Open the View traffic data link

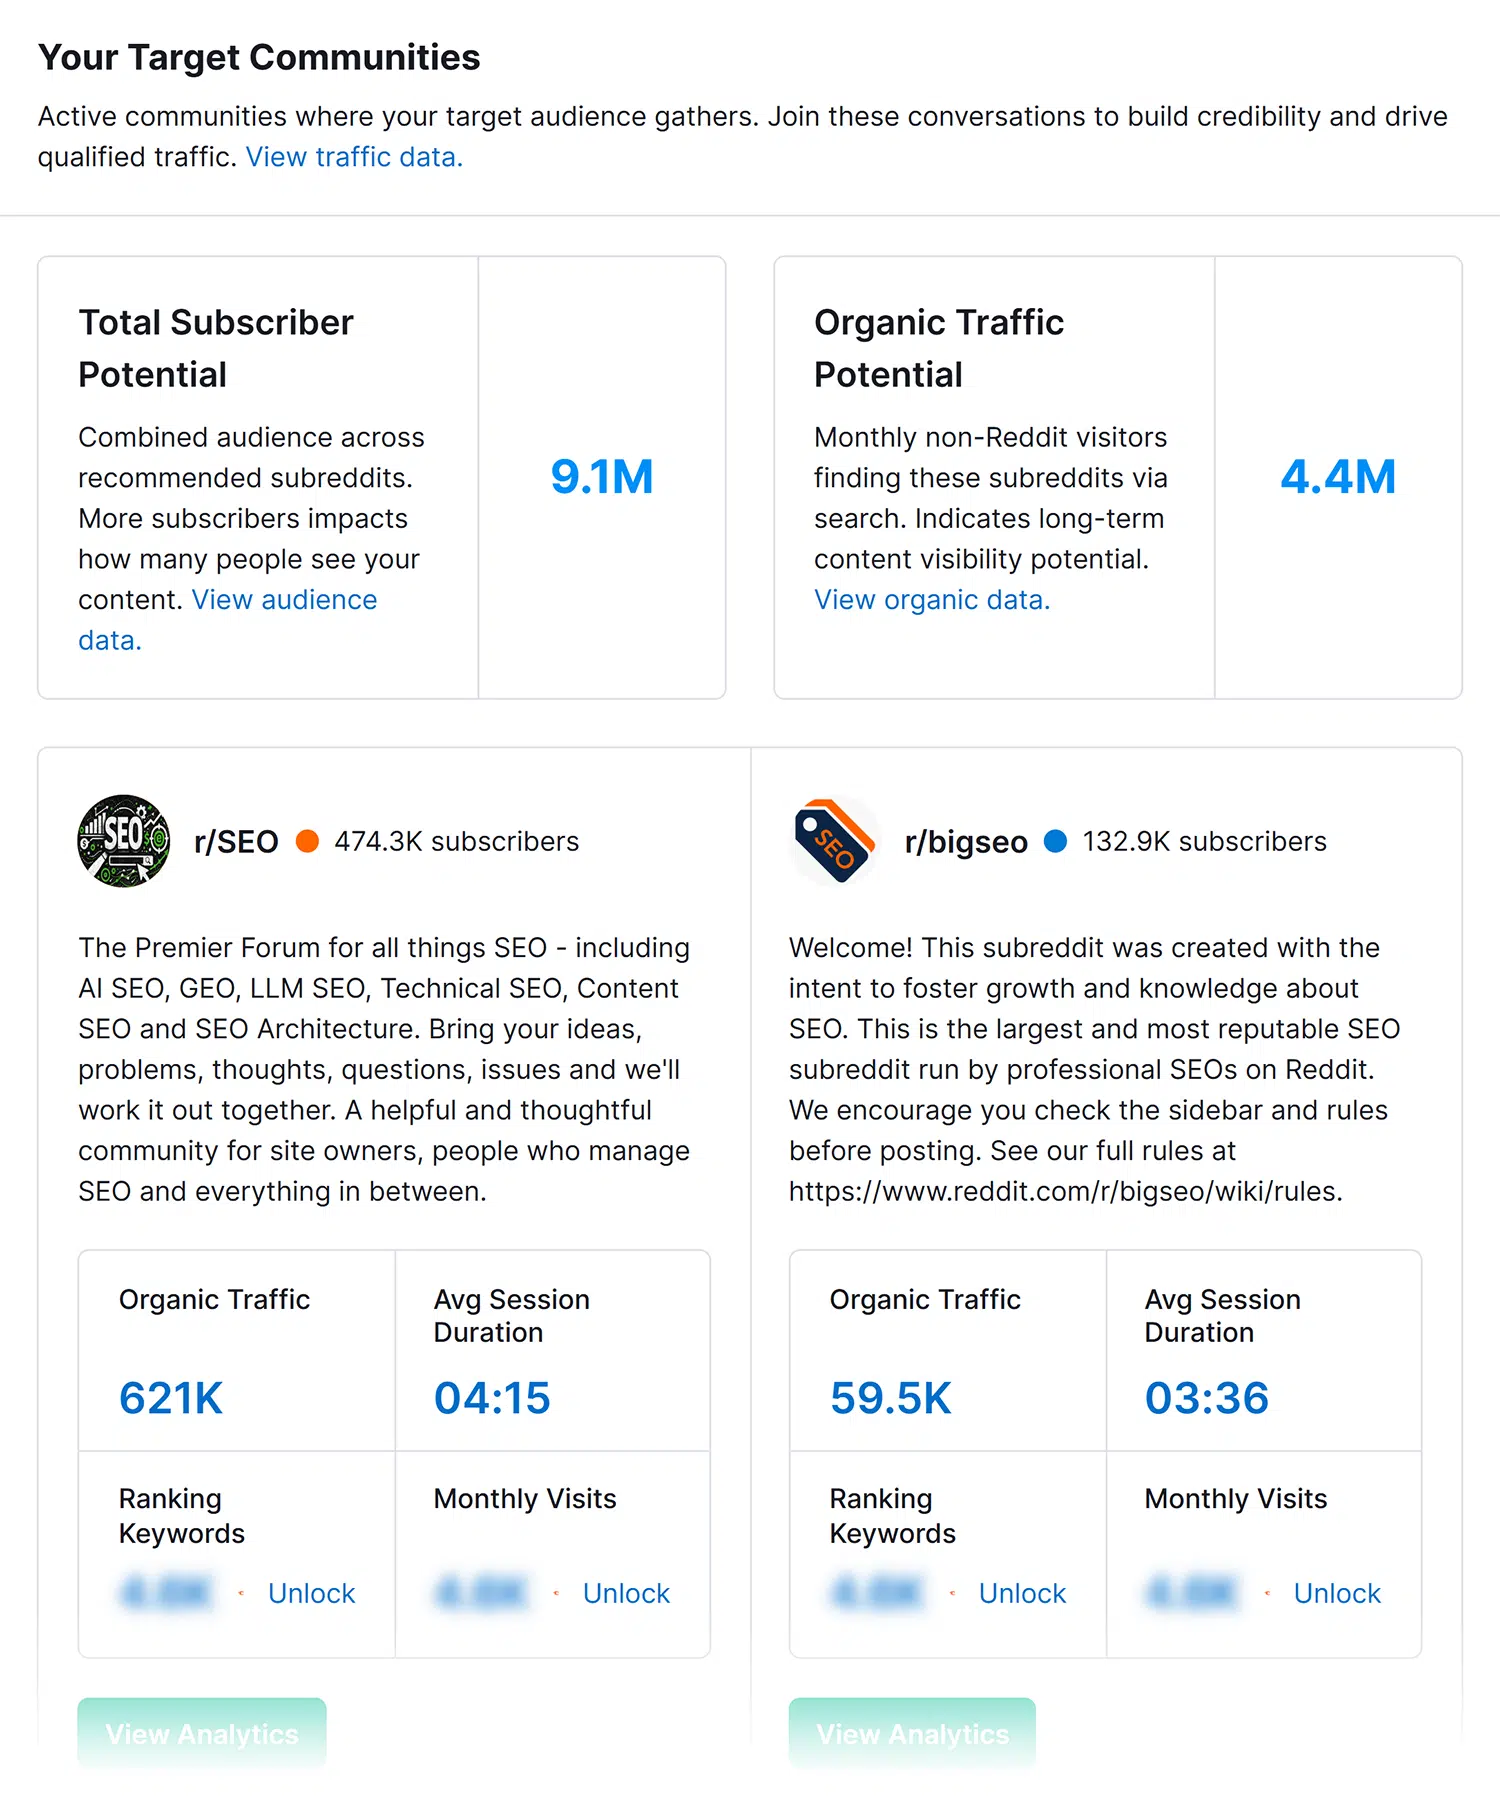point(354,157)
